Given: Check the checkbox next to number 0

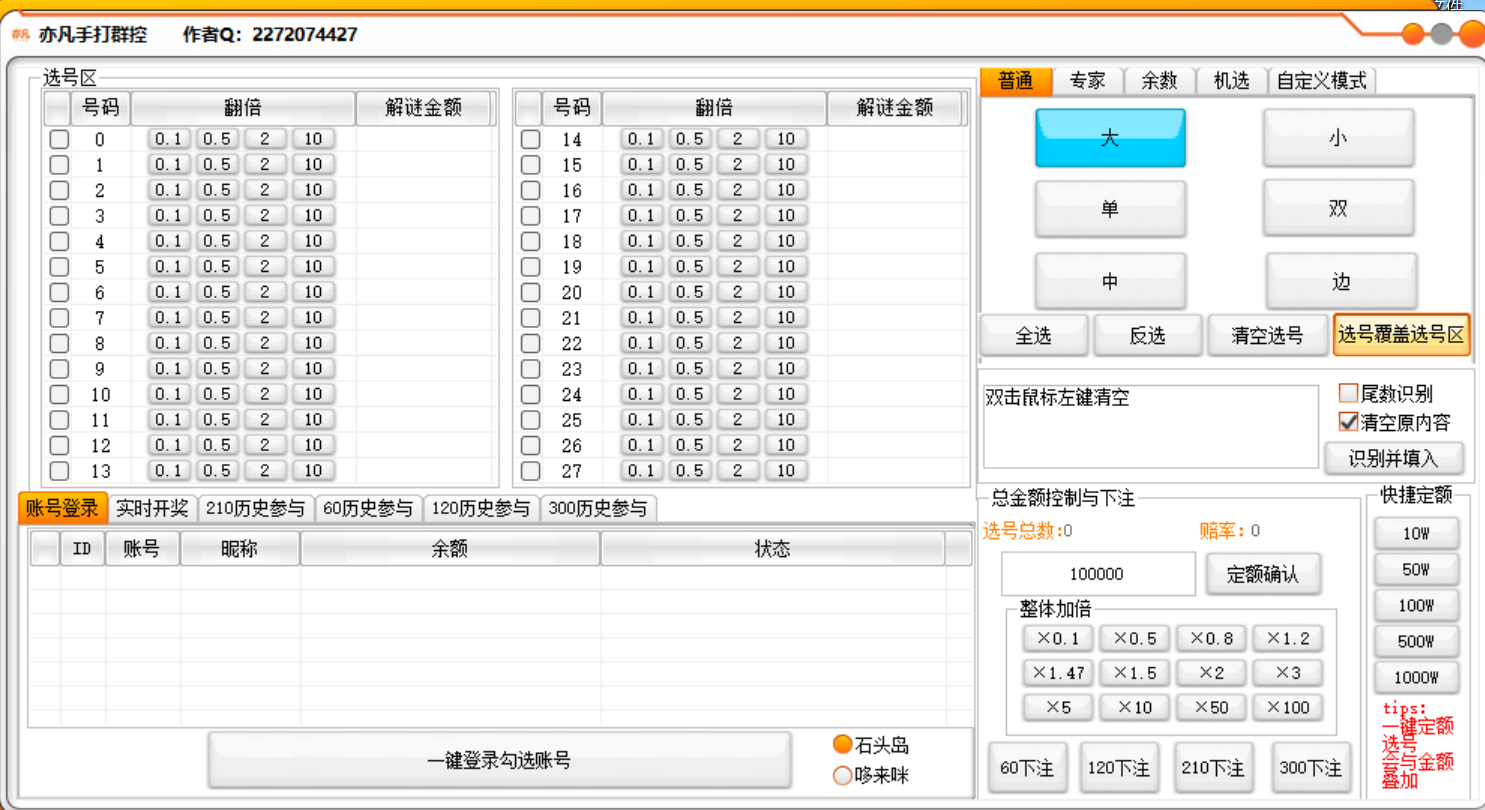Looking at the screenshot, I should [x=58, y=139].
